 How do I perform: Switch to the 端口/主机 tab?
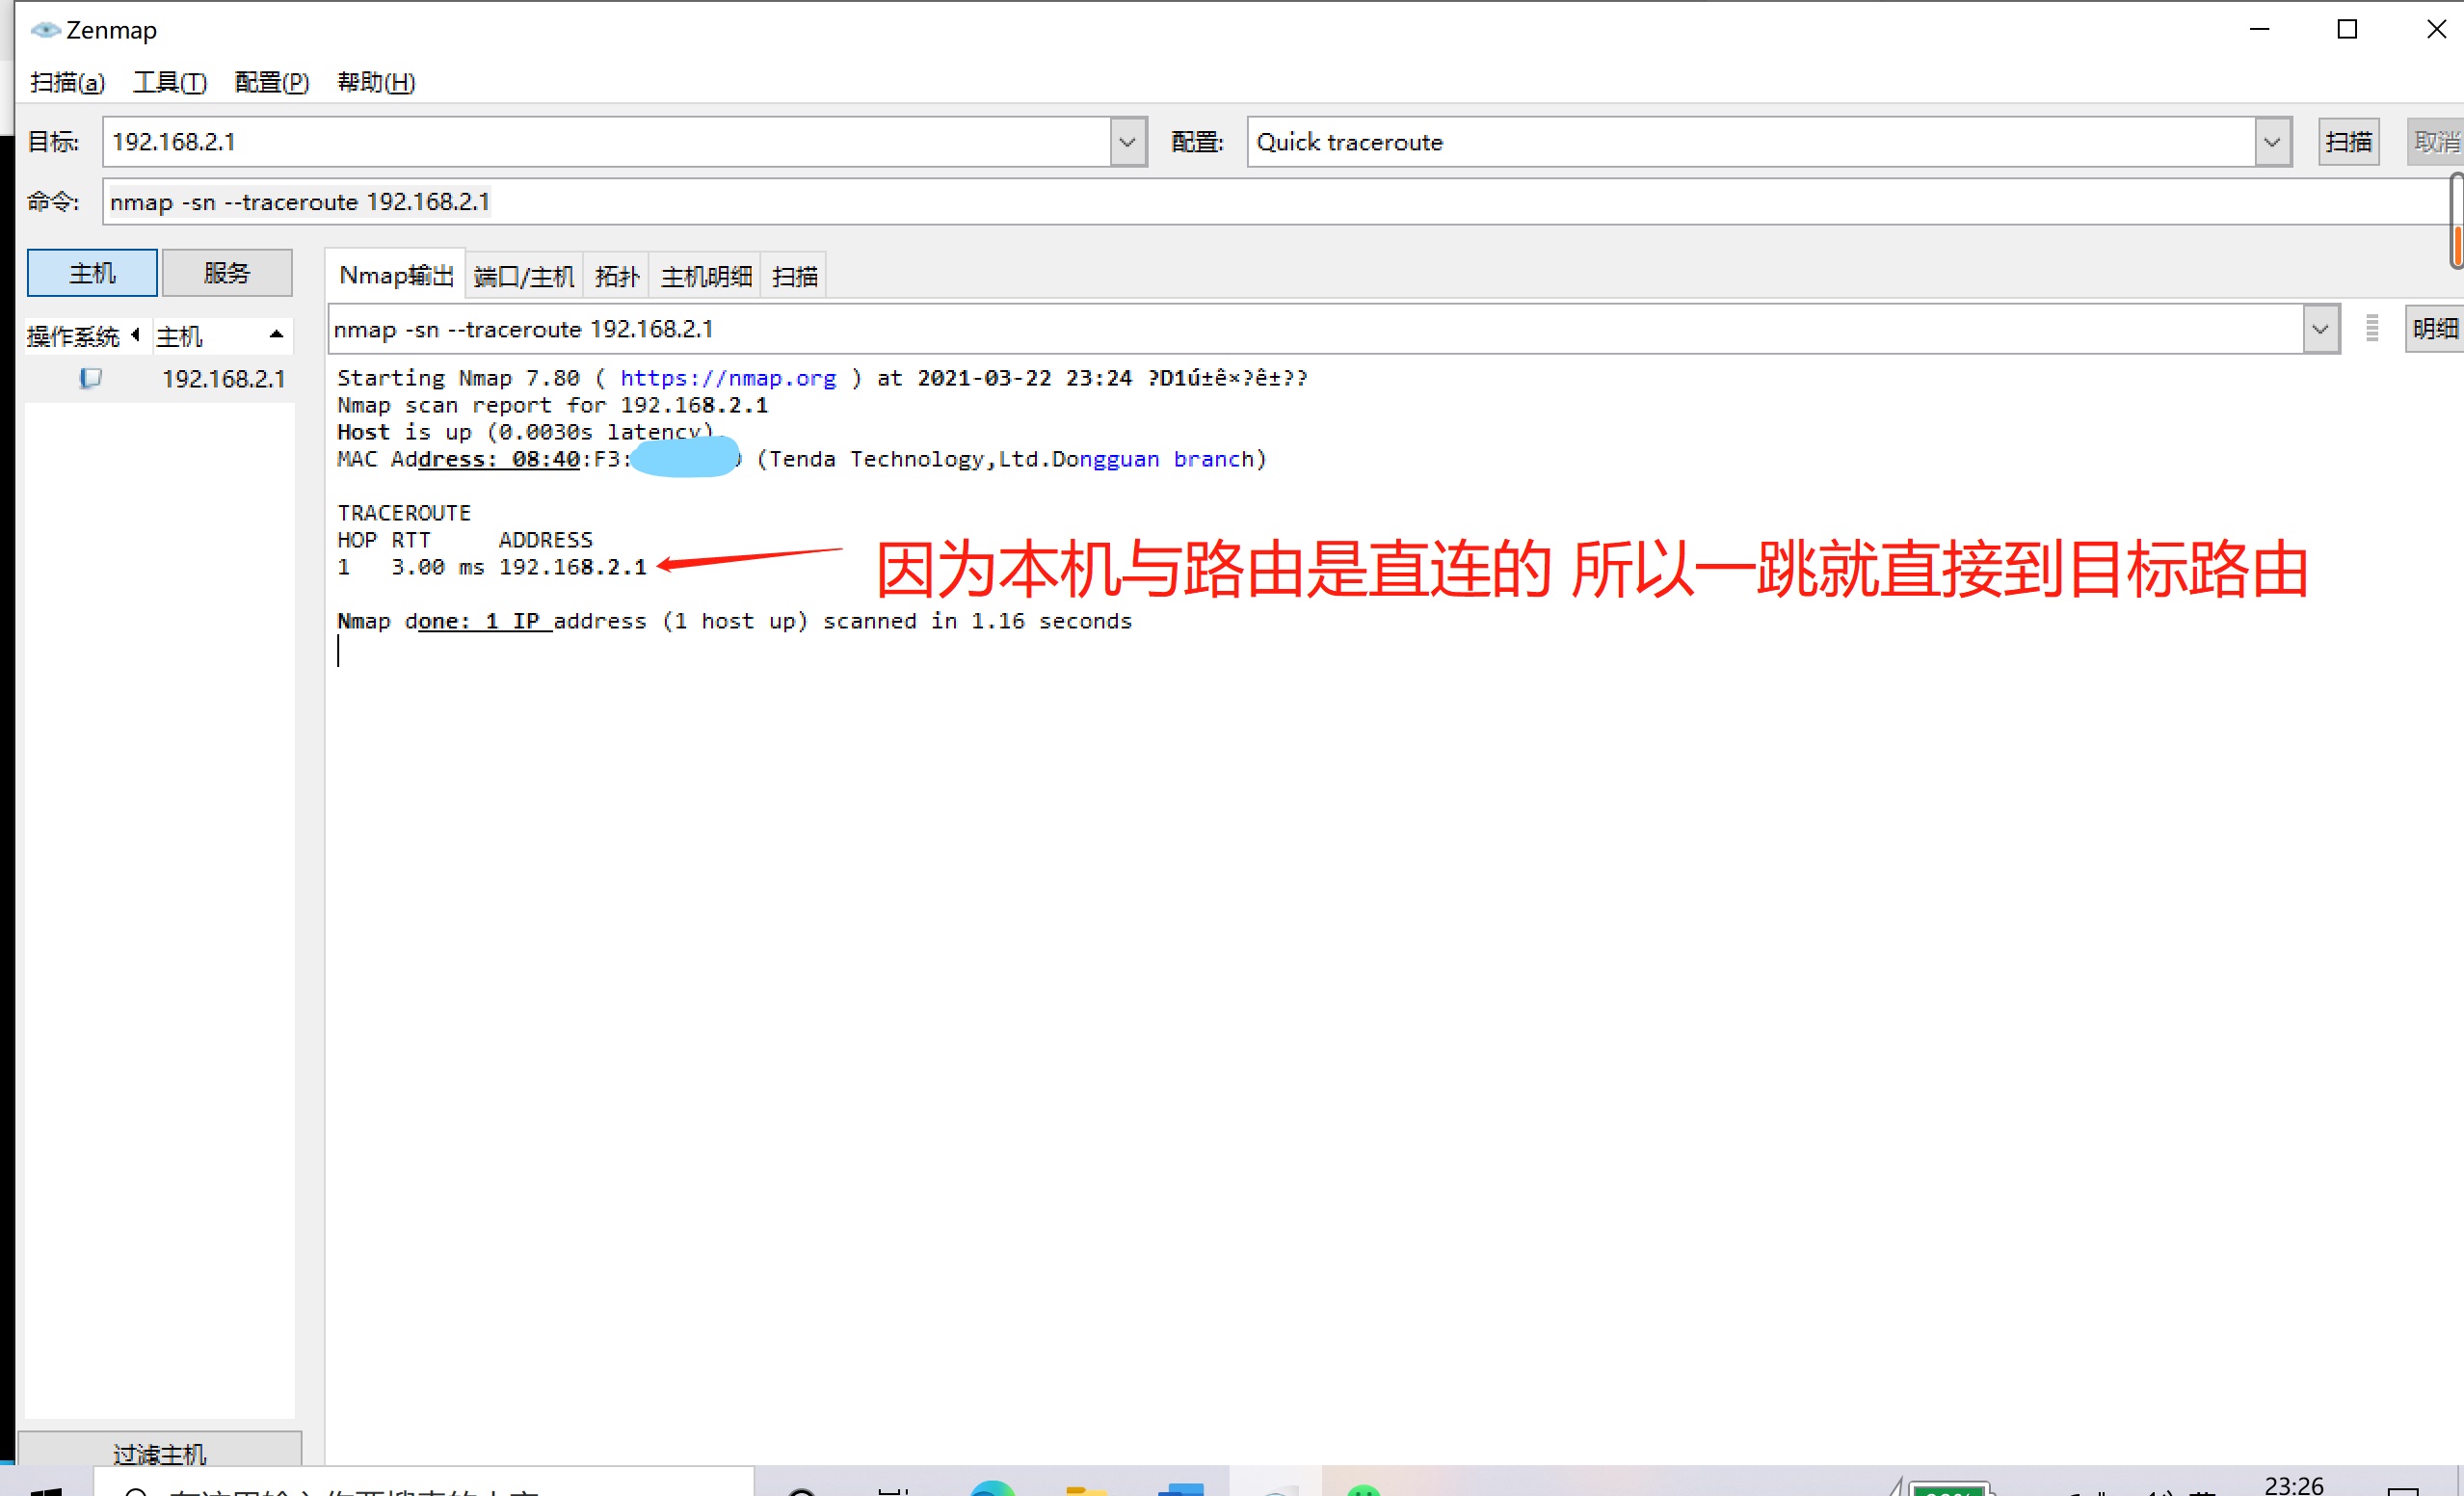(x=524, y=276)
